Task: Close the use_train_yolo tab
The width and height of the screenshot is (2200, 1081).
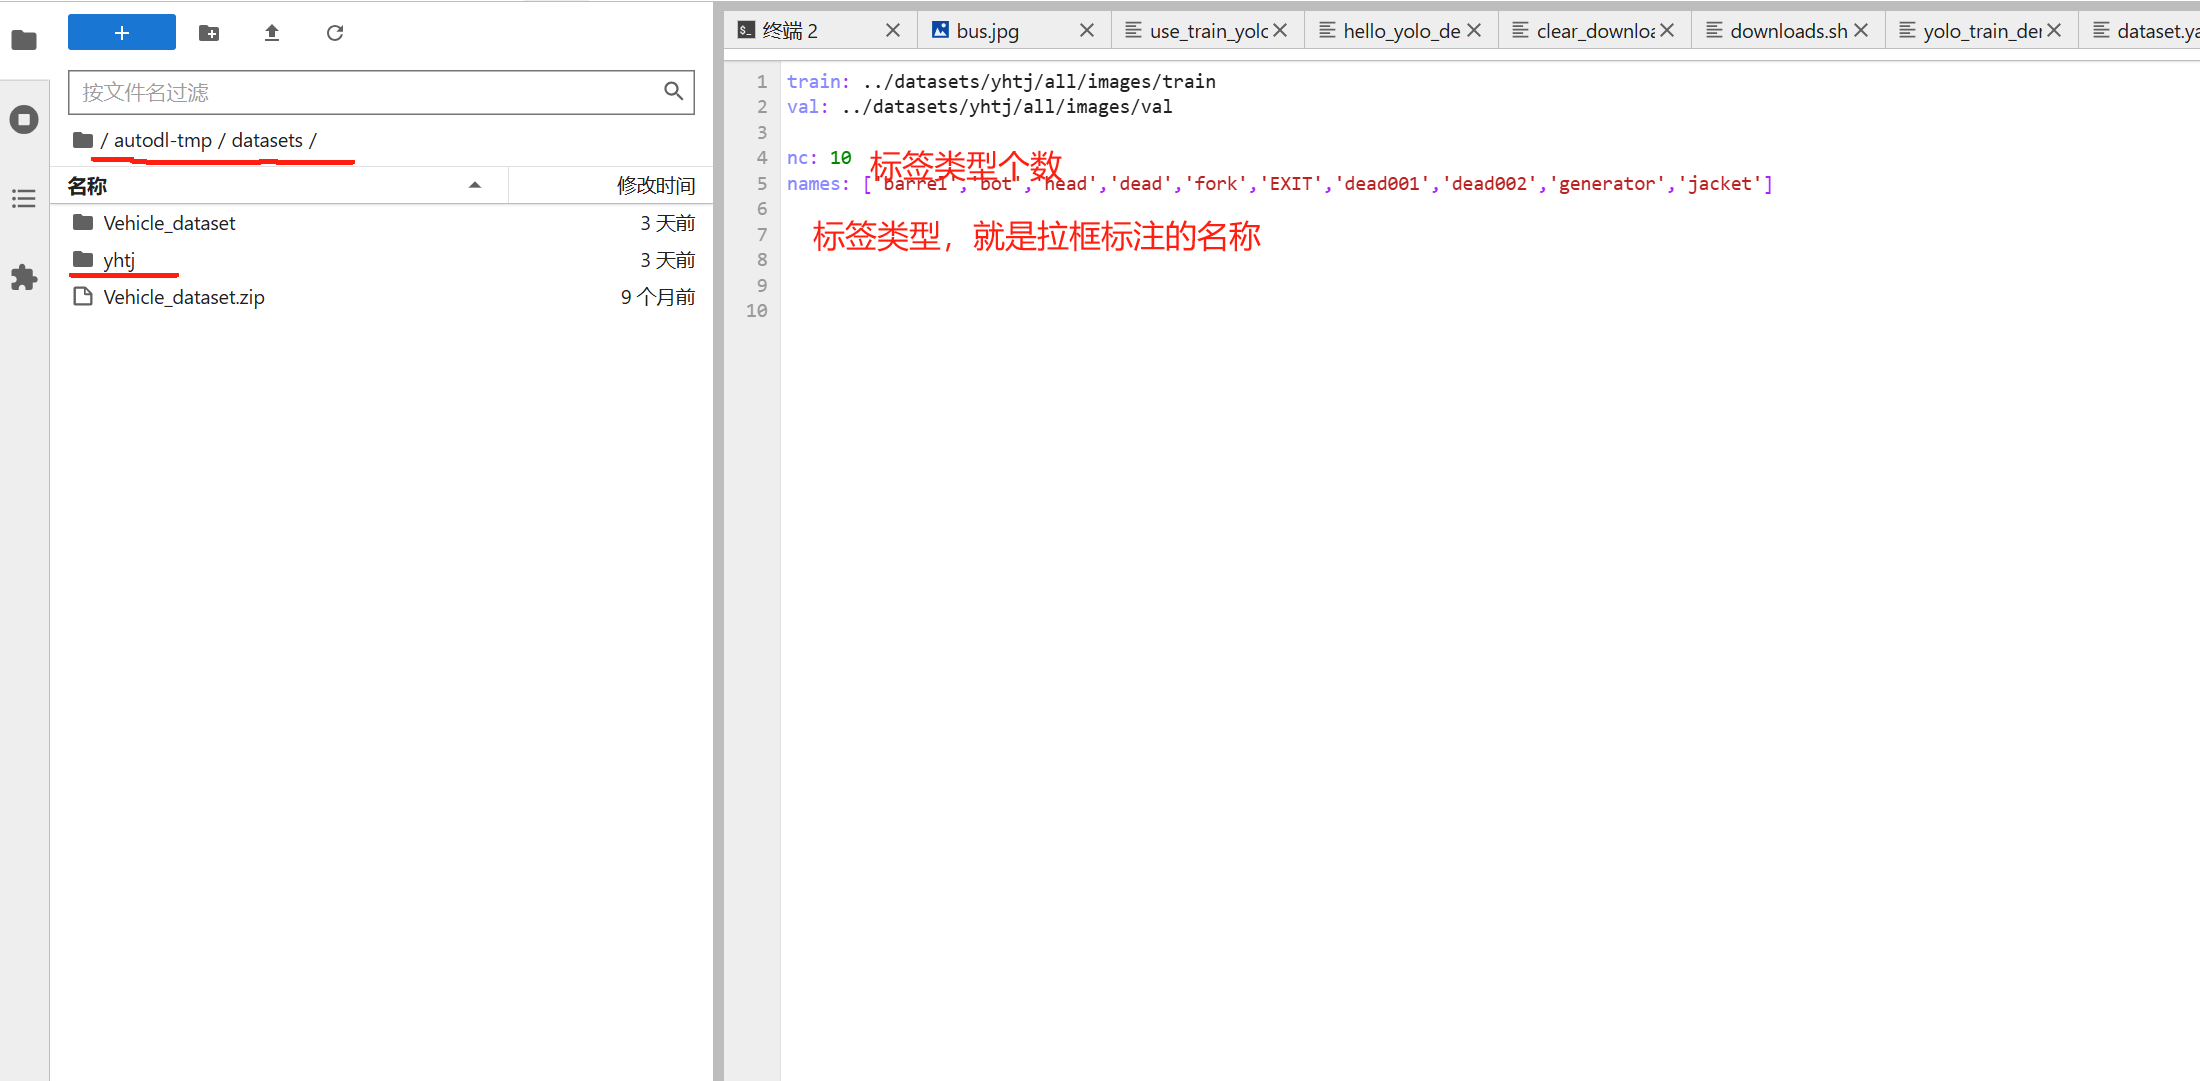Action: (x=1280, y=31)
